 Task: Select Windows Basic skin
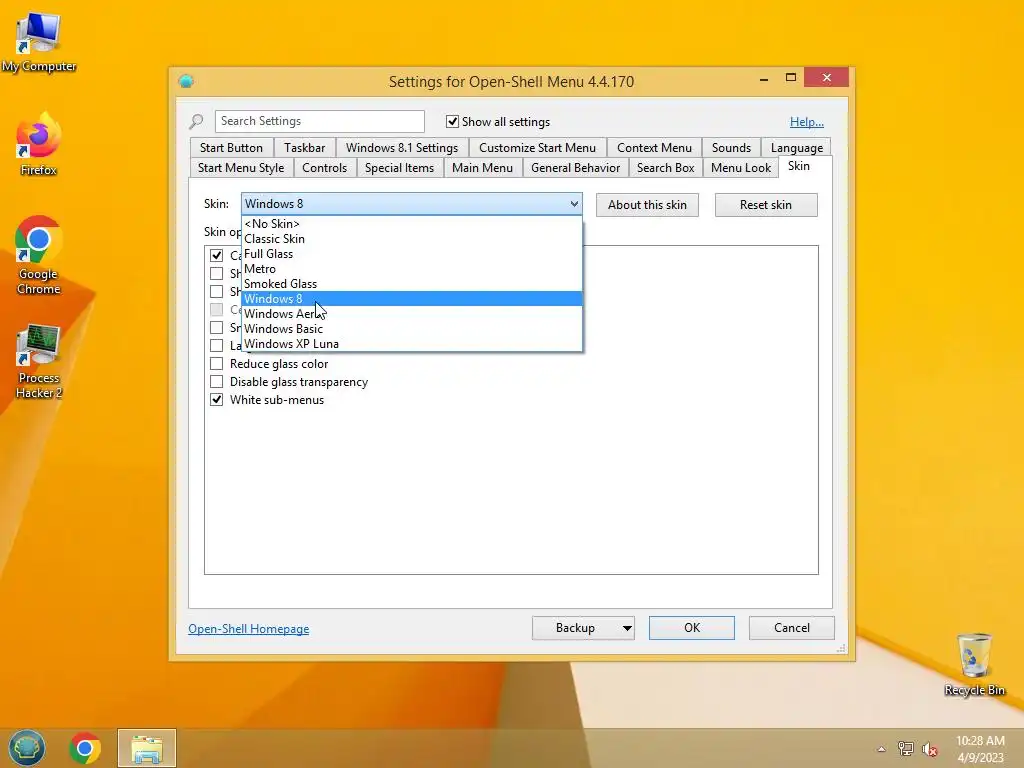411,328
